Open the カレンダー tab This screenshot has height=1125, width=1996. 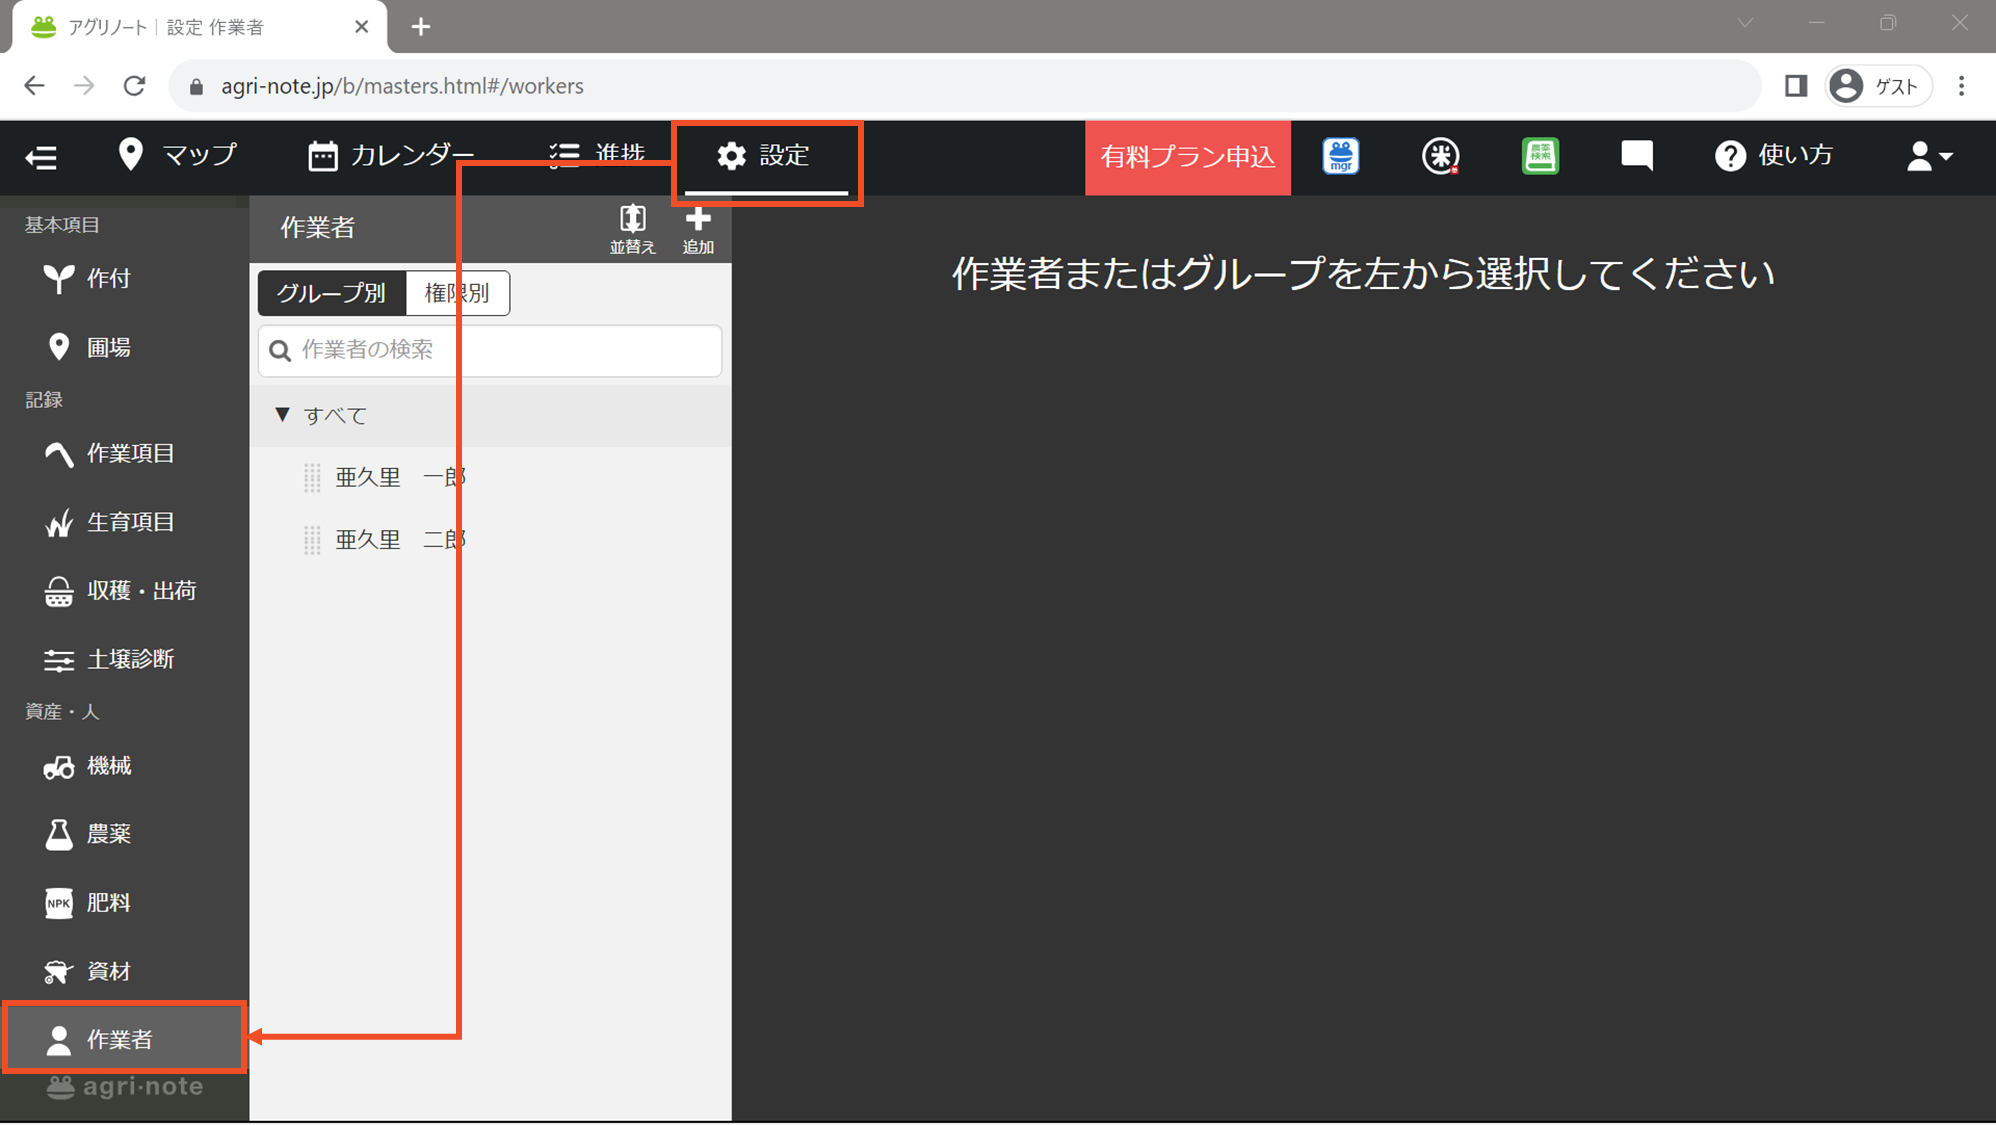click(x=391, y=155)
